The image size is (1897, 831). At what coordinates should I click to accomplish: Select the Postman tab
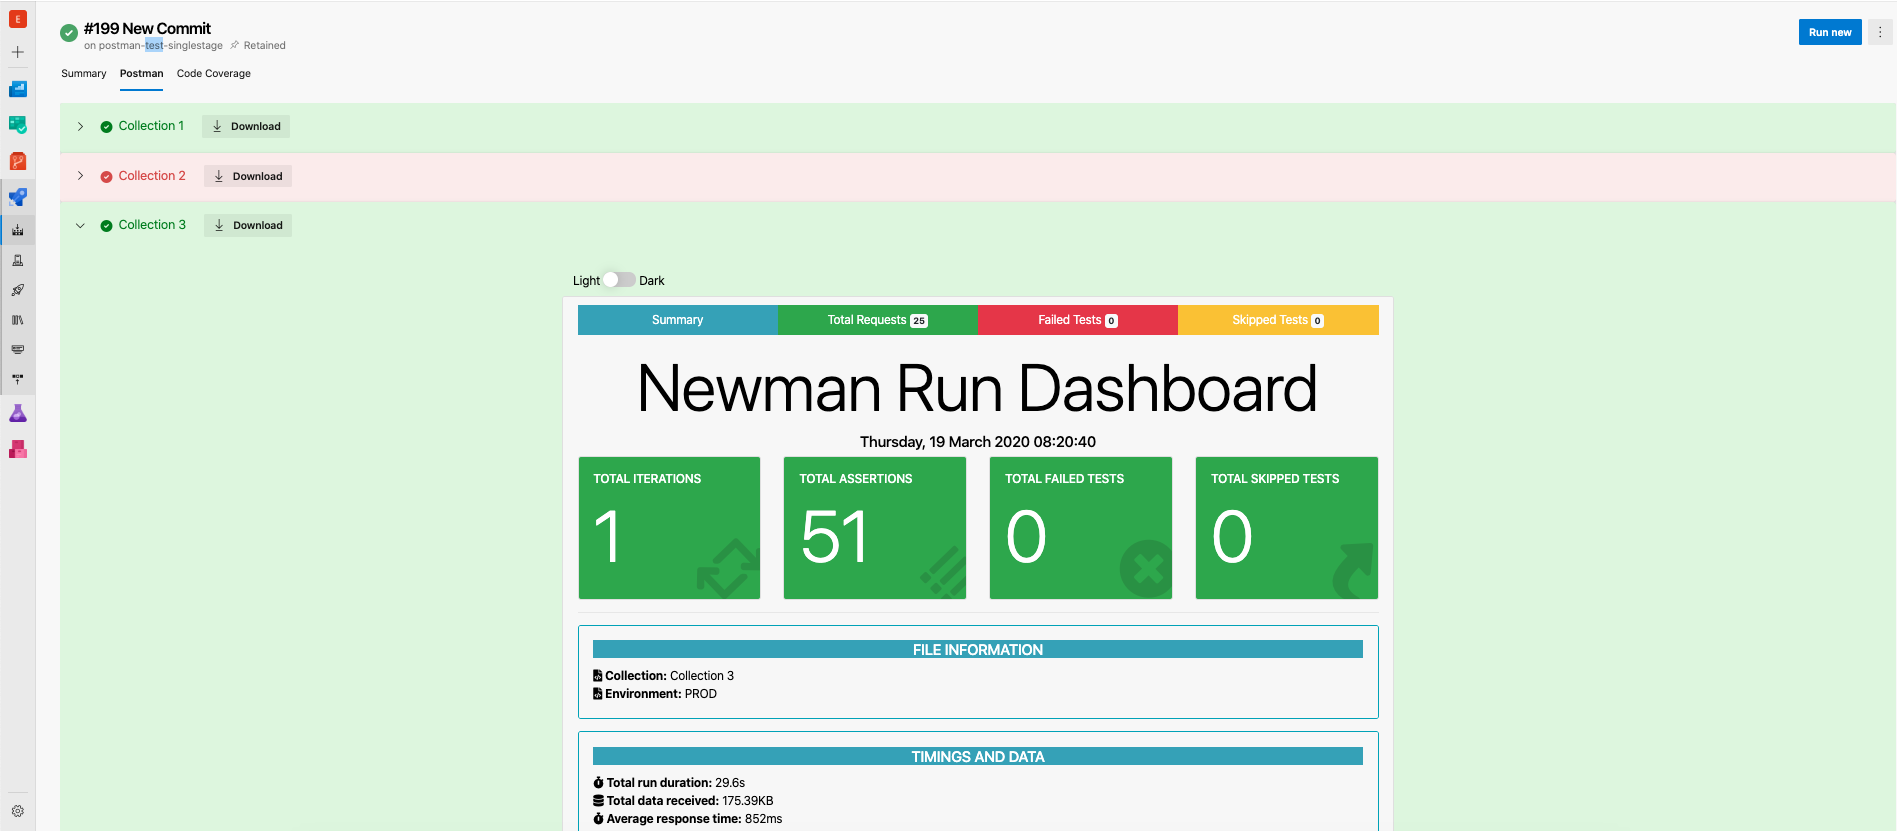[x=141, y=73]
